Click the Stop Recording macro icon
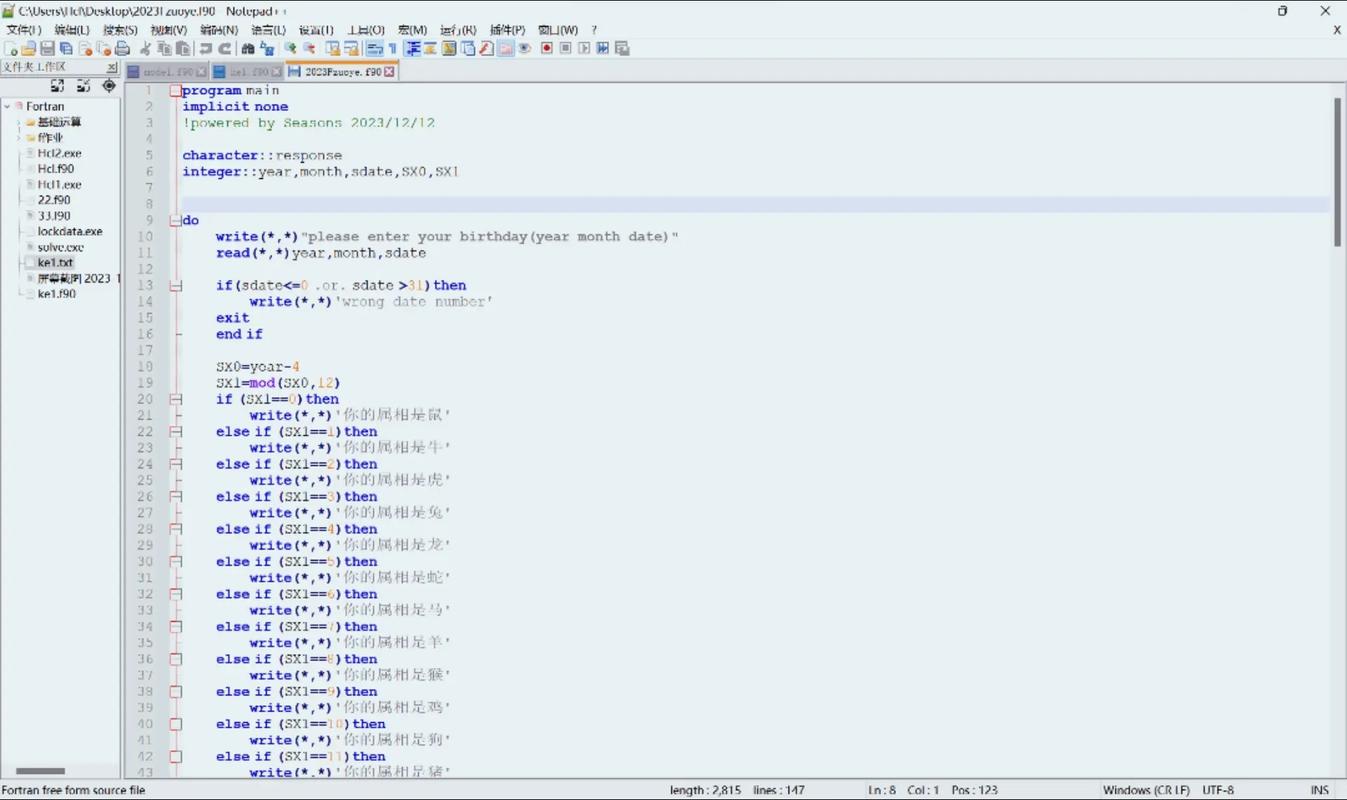 click(565, 48)
